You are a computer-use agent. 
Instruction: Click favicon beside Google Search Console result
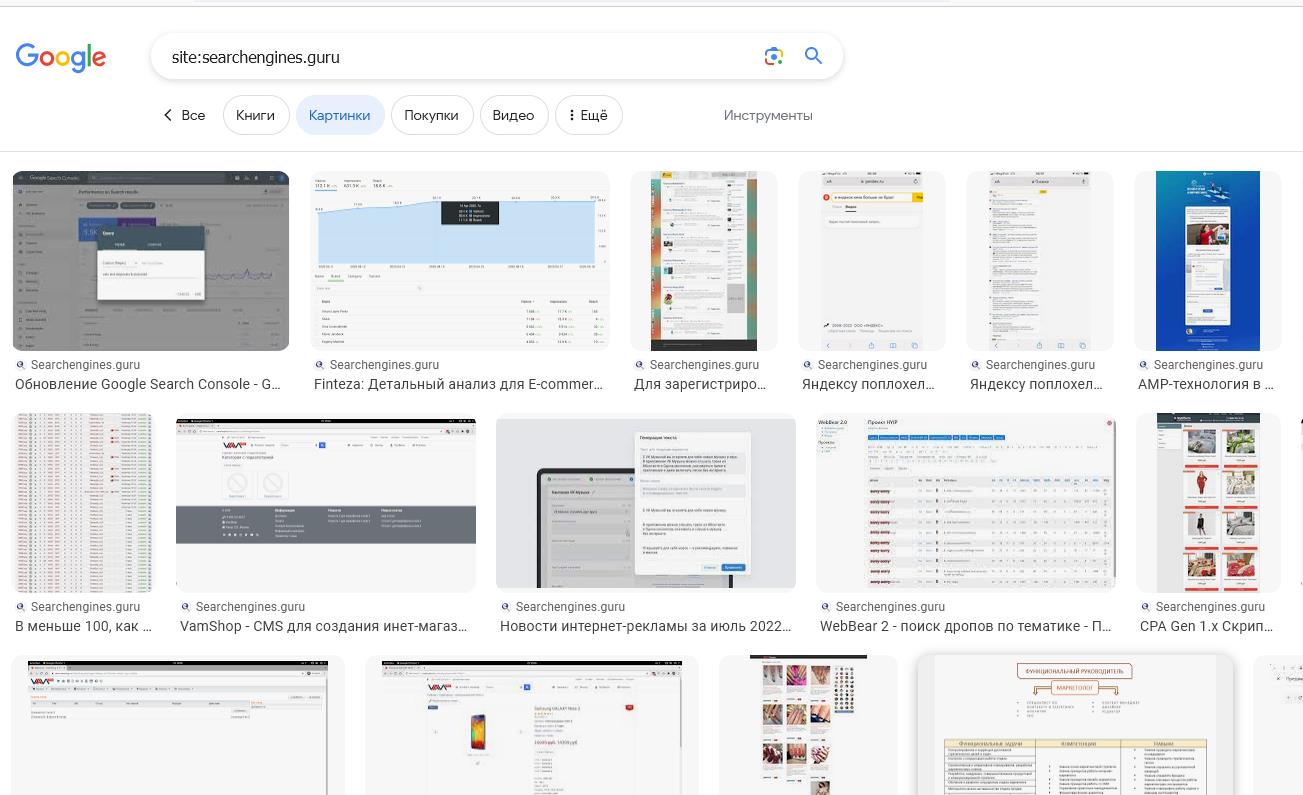(x=21, y=365)
